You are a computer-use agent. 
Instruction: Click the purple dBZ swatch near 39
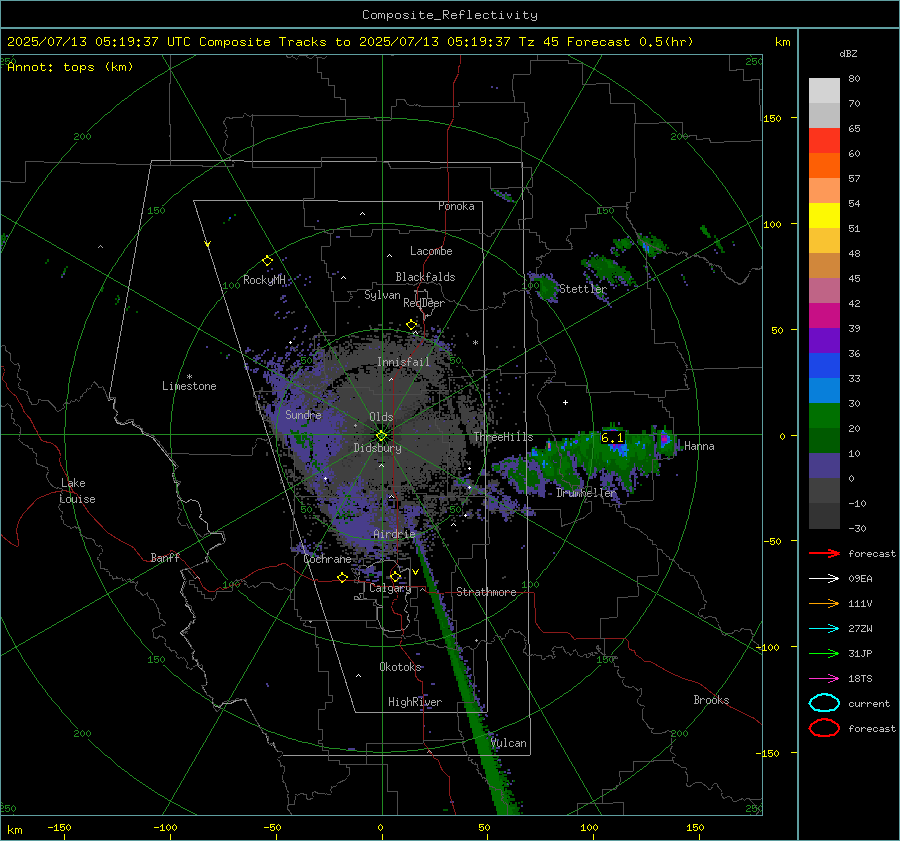coord(824,340)
